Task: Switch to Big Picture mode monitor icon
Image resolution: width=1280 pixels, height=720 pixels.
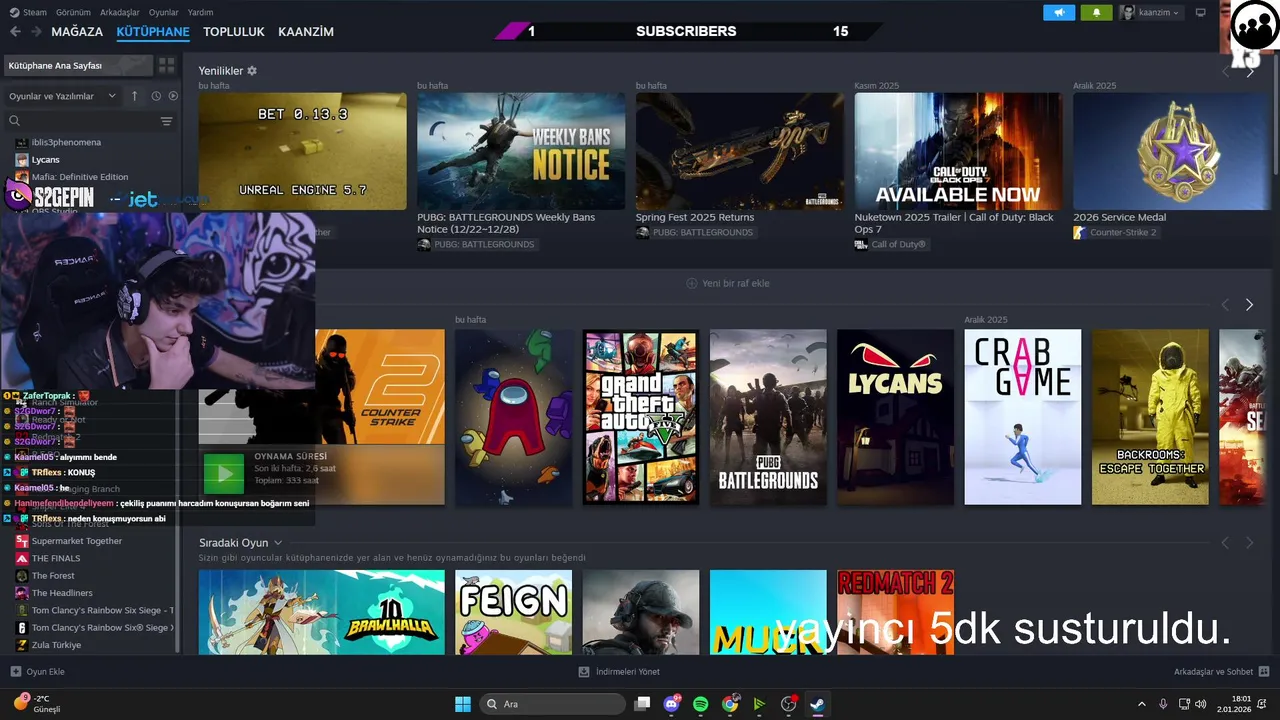Action: (x=1200, y=12)
